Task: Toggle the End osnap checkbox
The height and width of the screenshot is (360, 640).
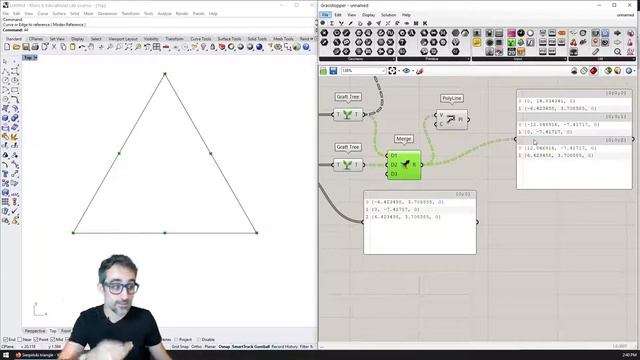Action: [x=5, y=340]
